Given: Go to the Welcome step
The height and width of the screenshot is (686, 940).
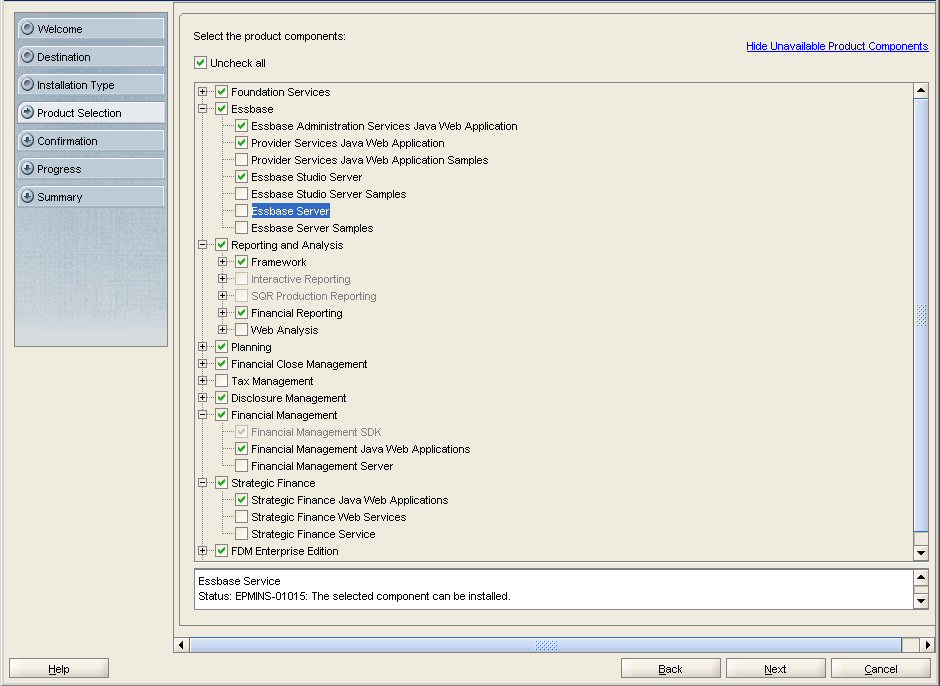Looking at the screenshot, I should tap(91, 28).
